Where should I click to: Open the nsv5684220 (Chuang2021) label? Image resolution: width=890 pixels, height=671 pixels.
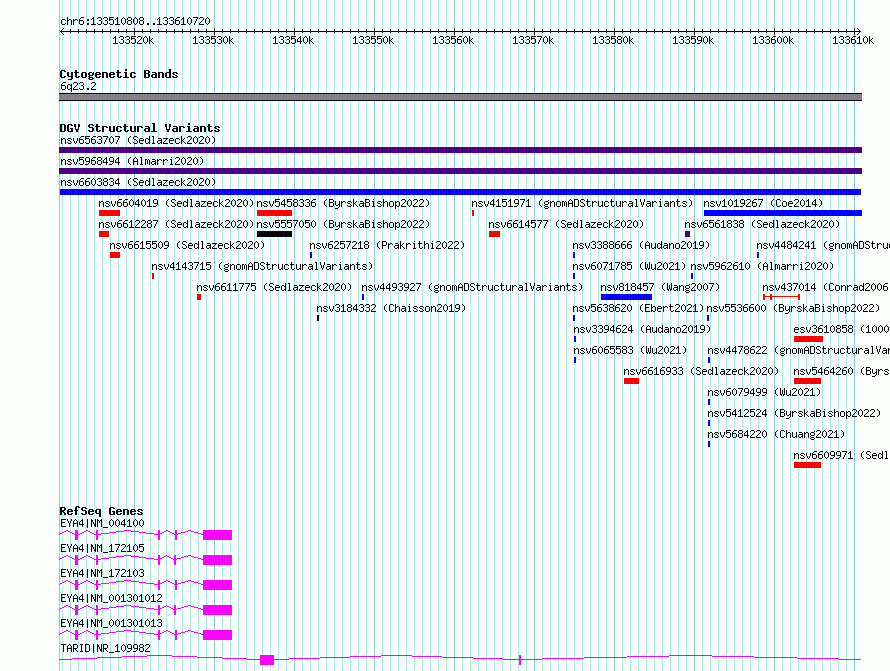pyautogui.click(x=776, y=434)
